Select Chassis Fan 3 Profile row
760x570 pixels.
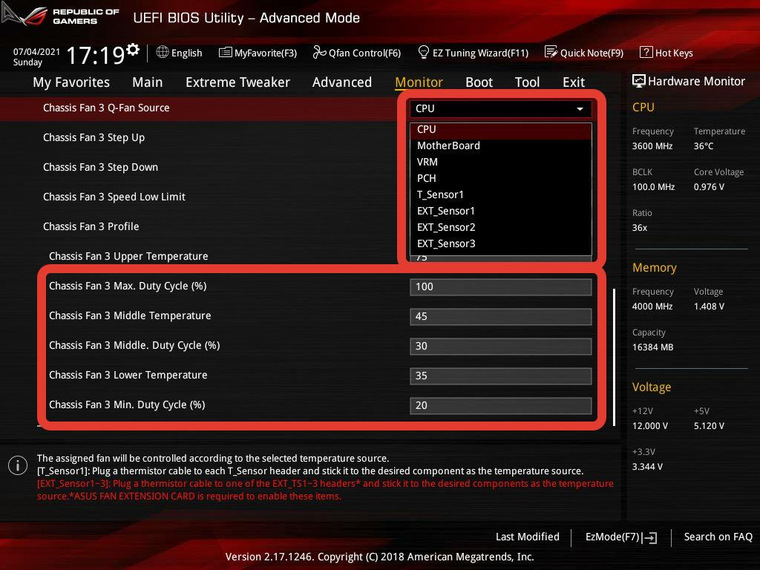click(x=91, y=226)
